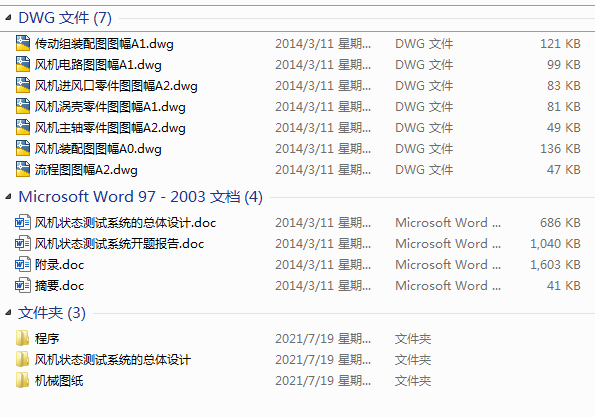Select the folder name 程序

click(x=47, y=338)
